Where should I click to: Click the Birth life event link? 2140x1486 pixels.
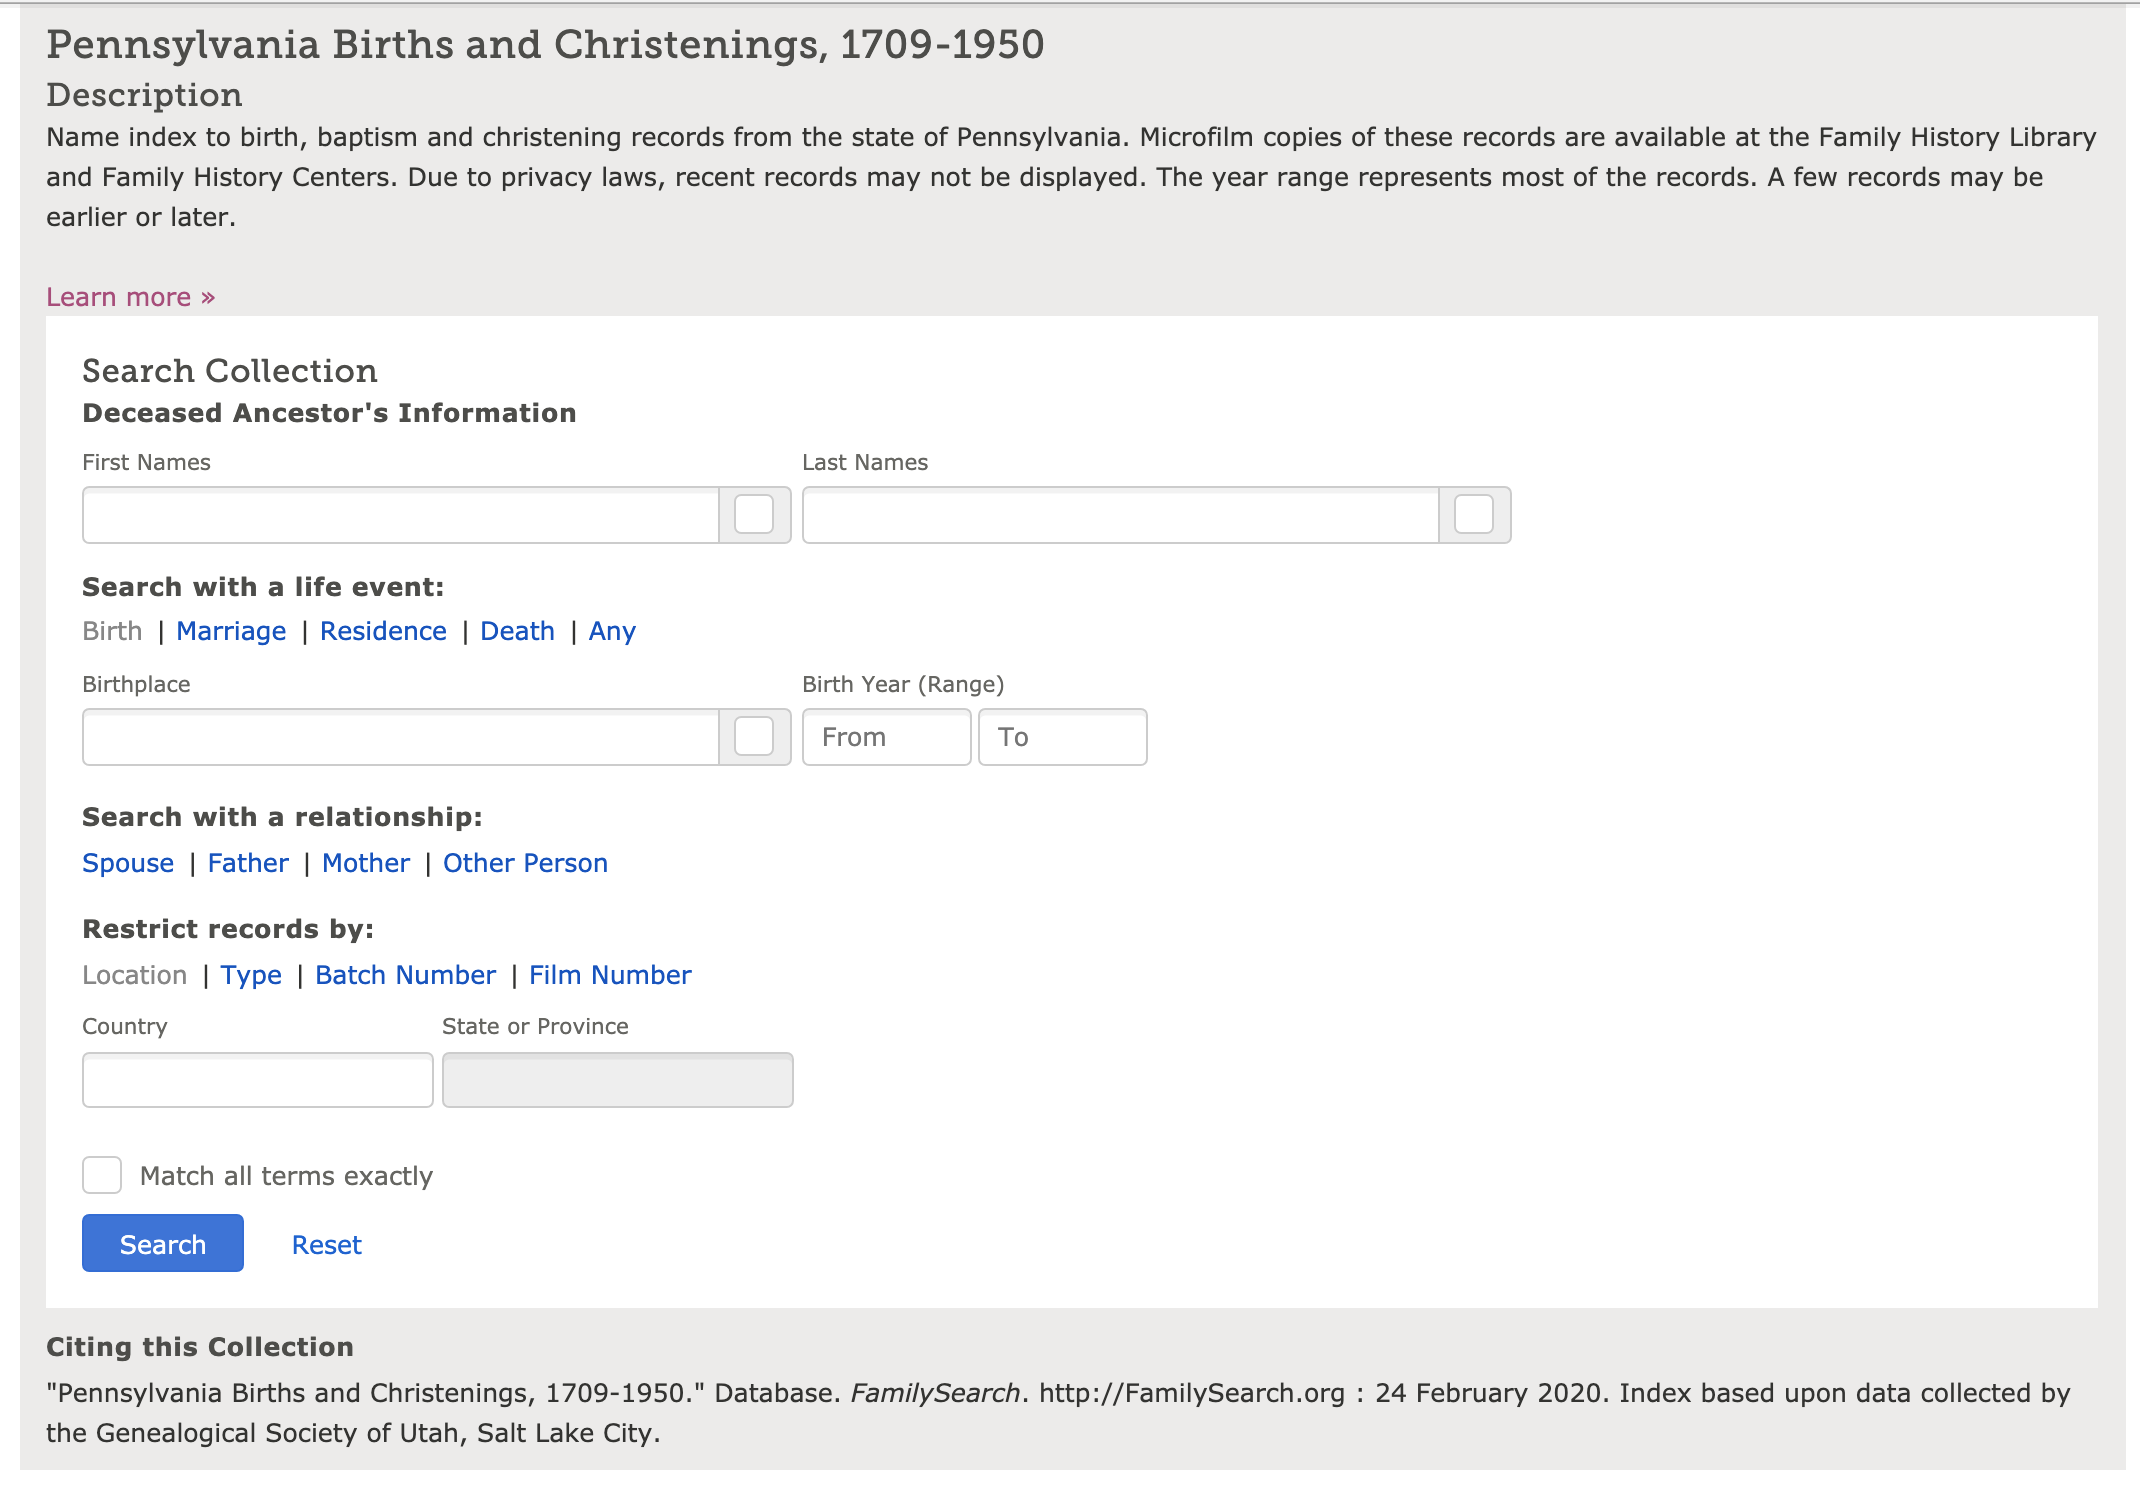pyautogui.click(x=109, y=631)
